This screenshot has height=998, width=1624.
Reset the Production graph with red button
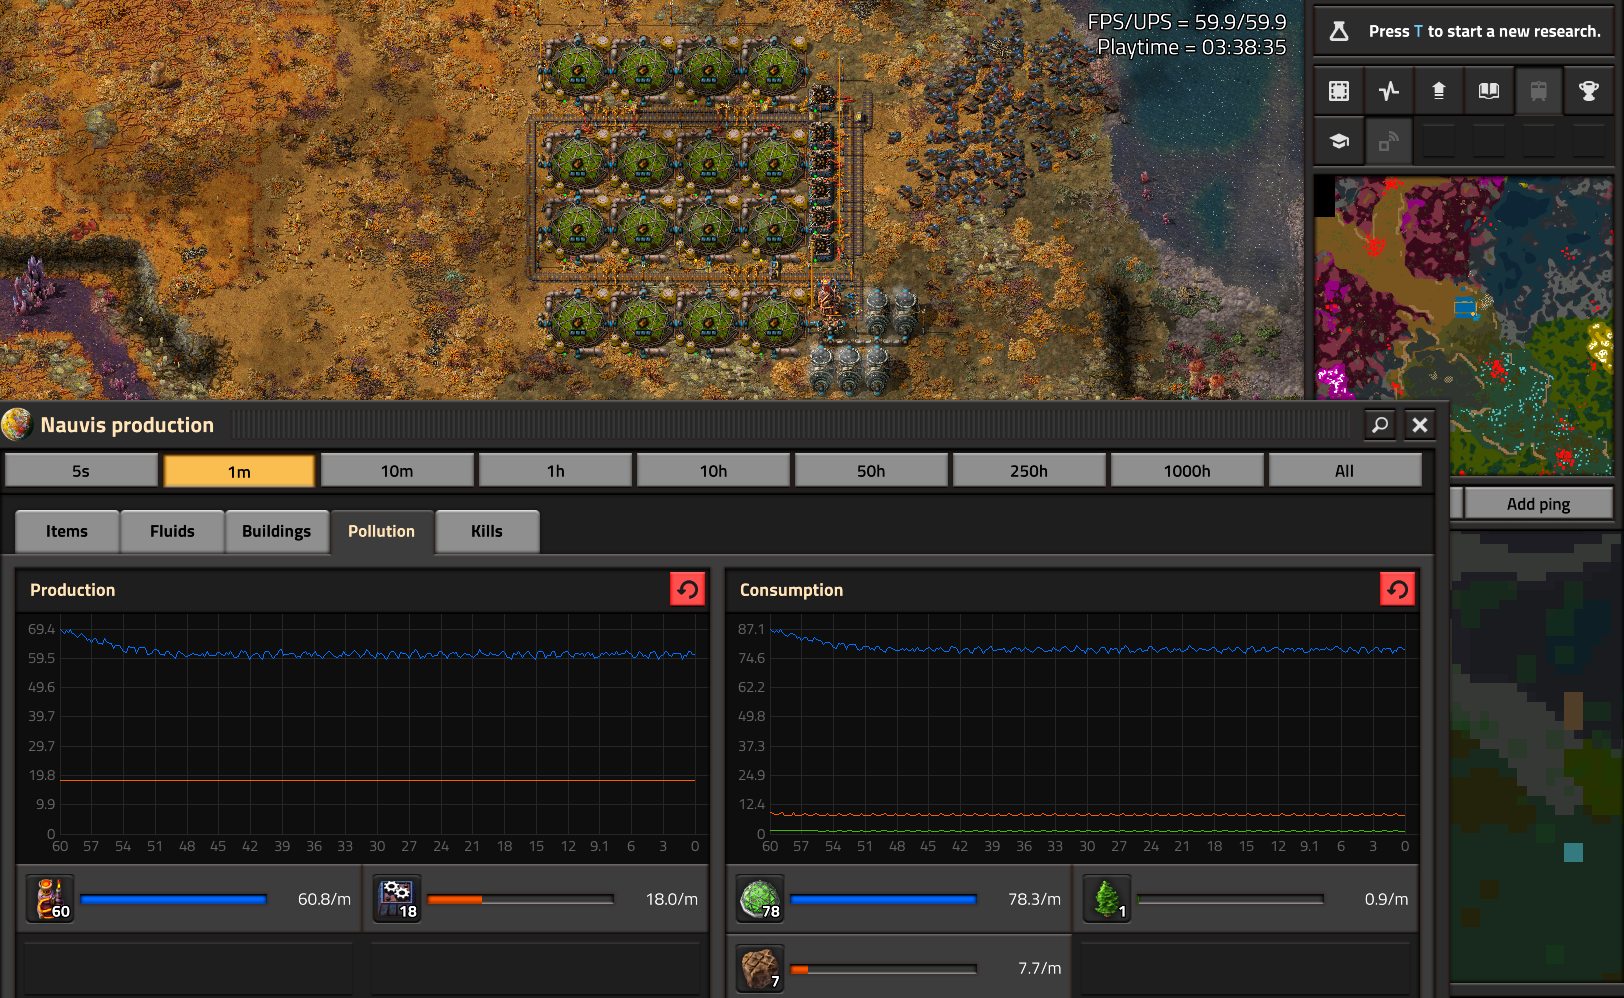click(688, 589)
